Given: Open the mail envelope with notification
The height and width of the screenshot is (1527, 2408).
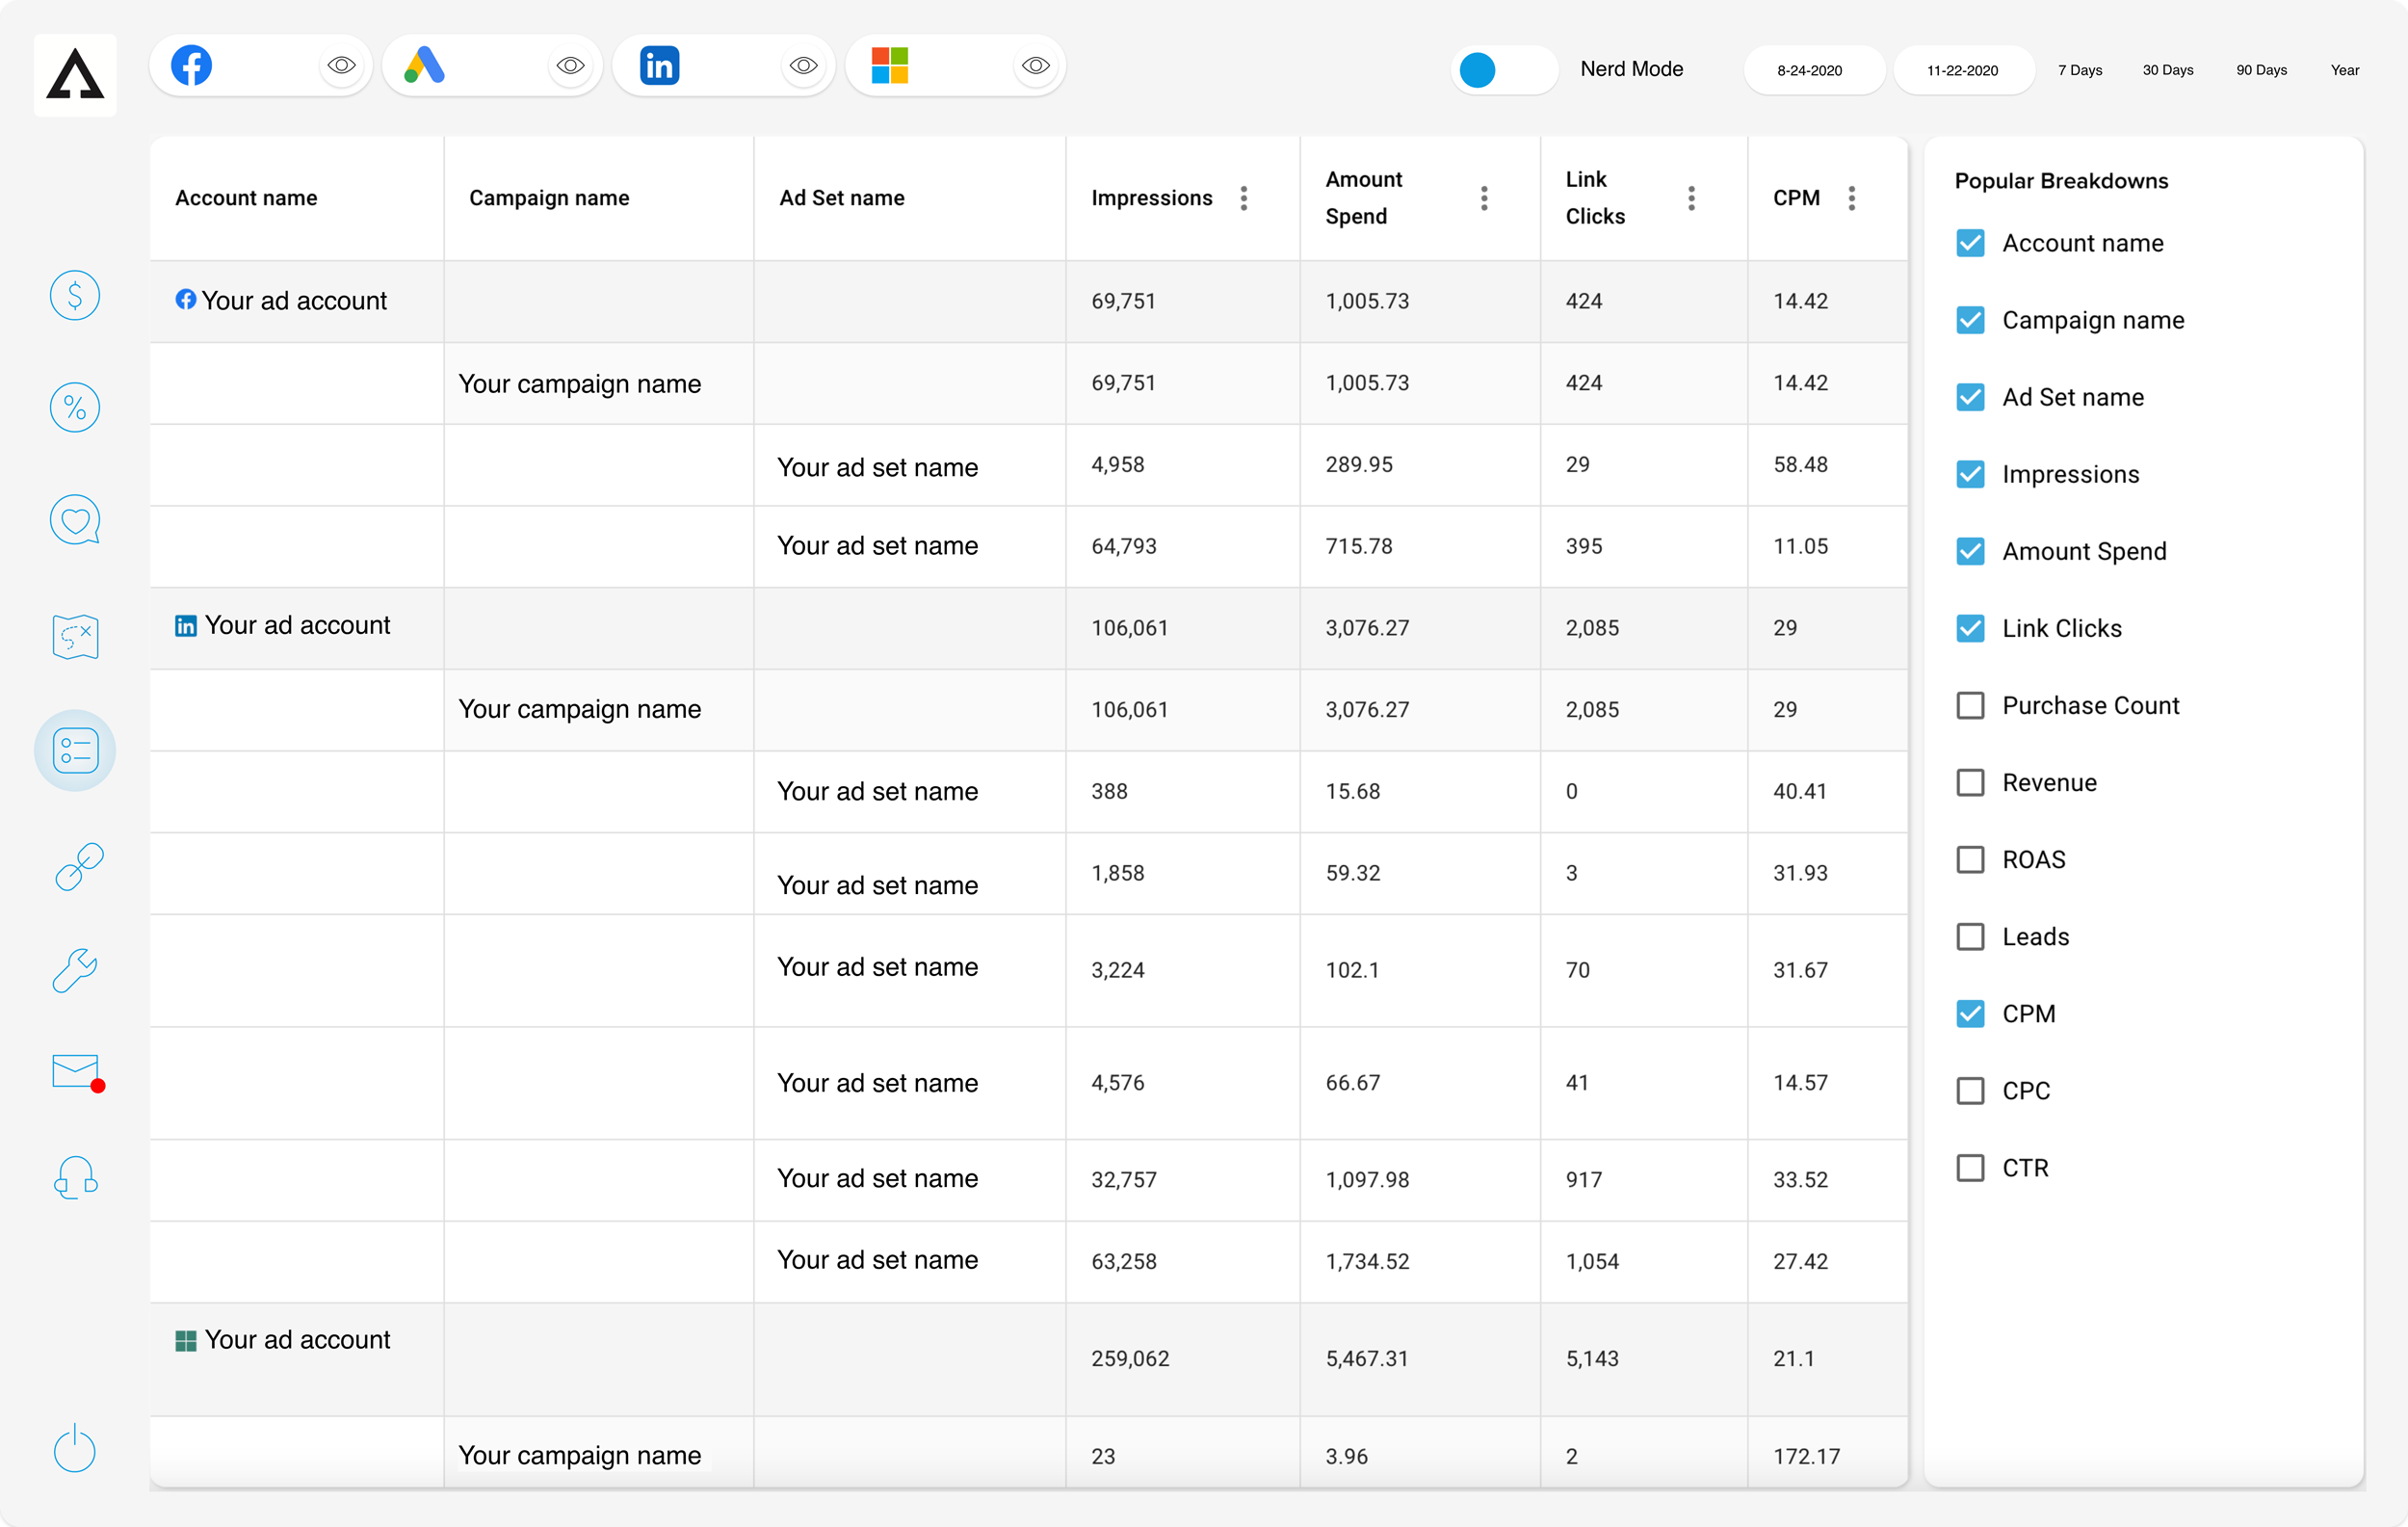Looking at the screenshot, I should click(x=76, y=1072).
